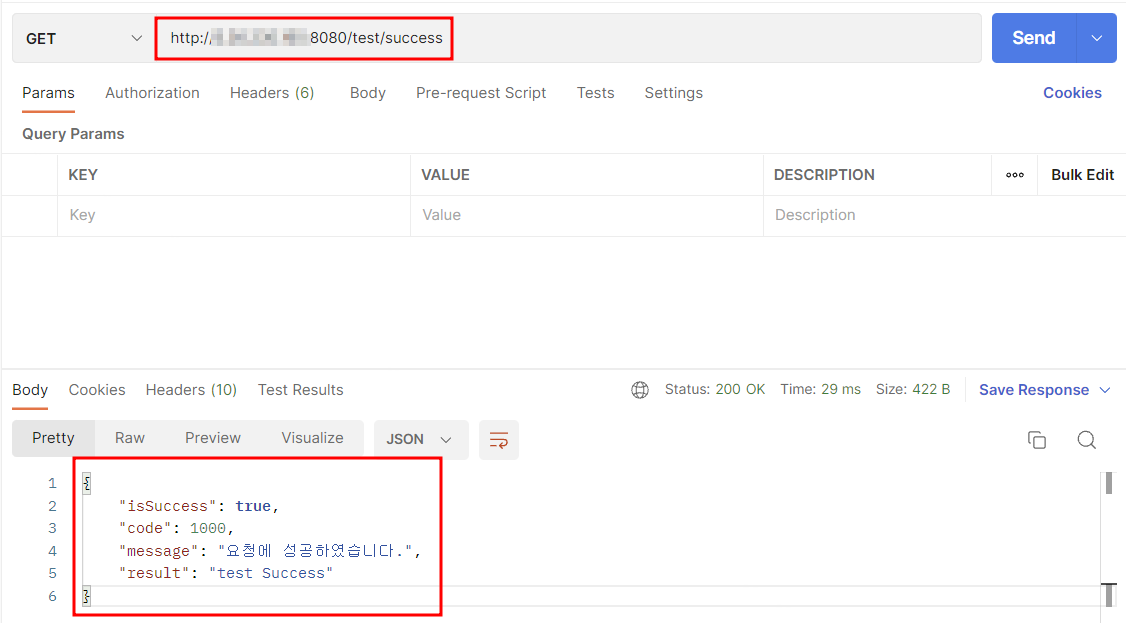
Task: Open the Test Results tab
Action: [300, 390]
